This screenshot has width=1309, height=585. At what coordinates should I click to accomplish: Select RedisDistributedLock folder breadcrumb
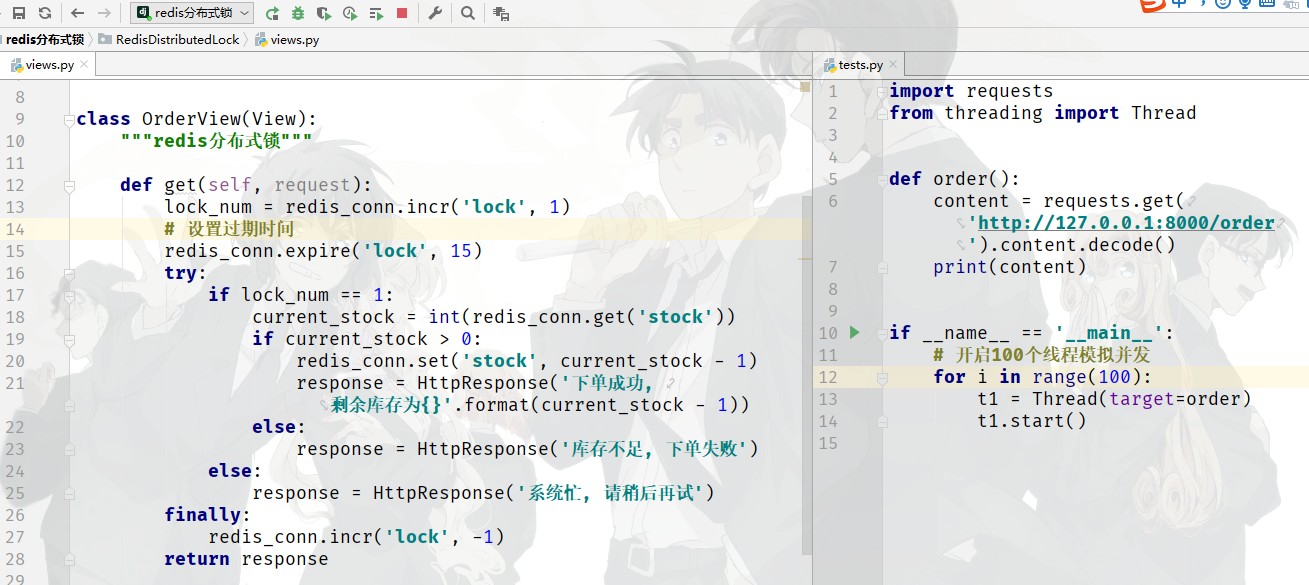pos(169,40)
